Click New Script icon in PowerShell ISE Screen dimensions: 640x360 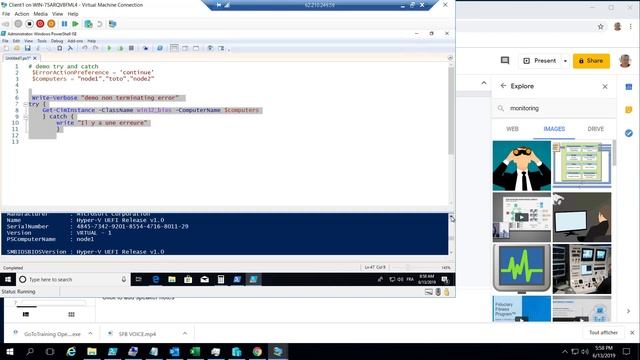click(x=6, y=48)
